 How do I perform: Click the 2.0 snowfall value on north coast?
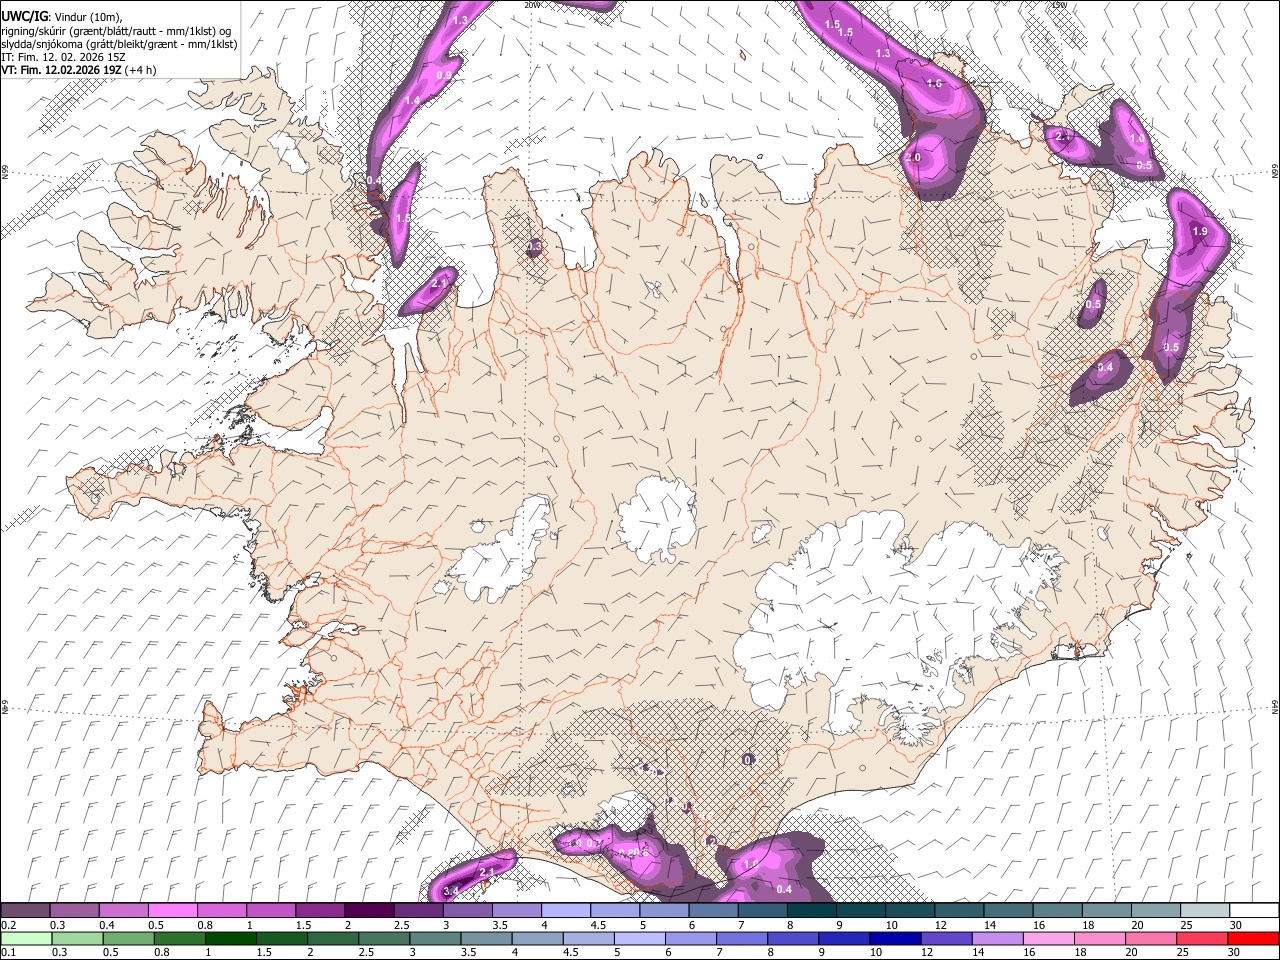click(x=912, y=158)
